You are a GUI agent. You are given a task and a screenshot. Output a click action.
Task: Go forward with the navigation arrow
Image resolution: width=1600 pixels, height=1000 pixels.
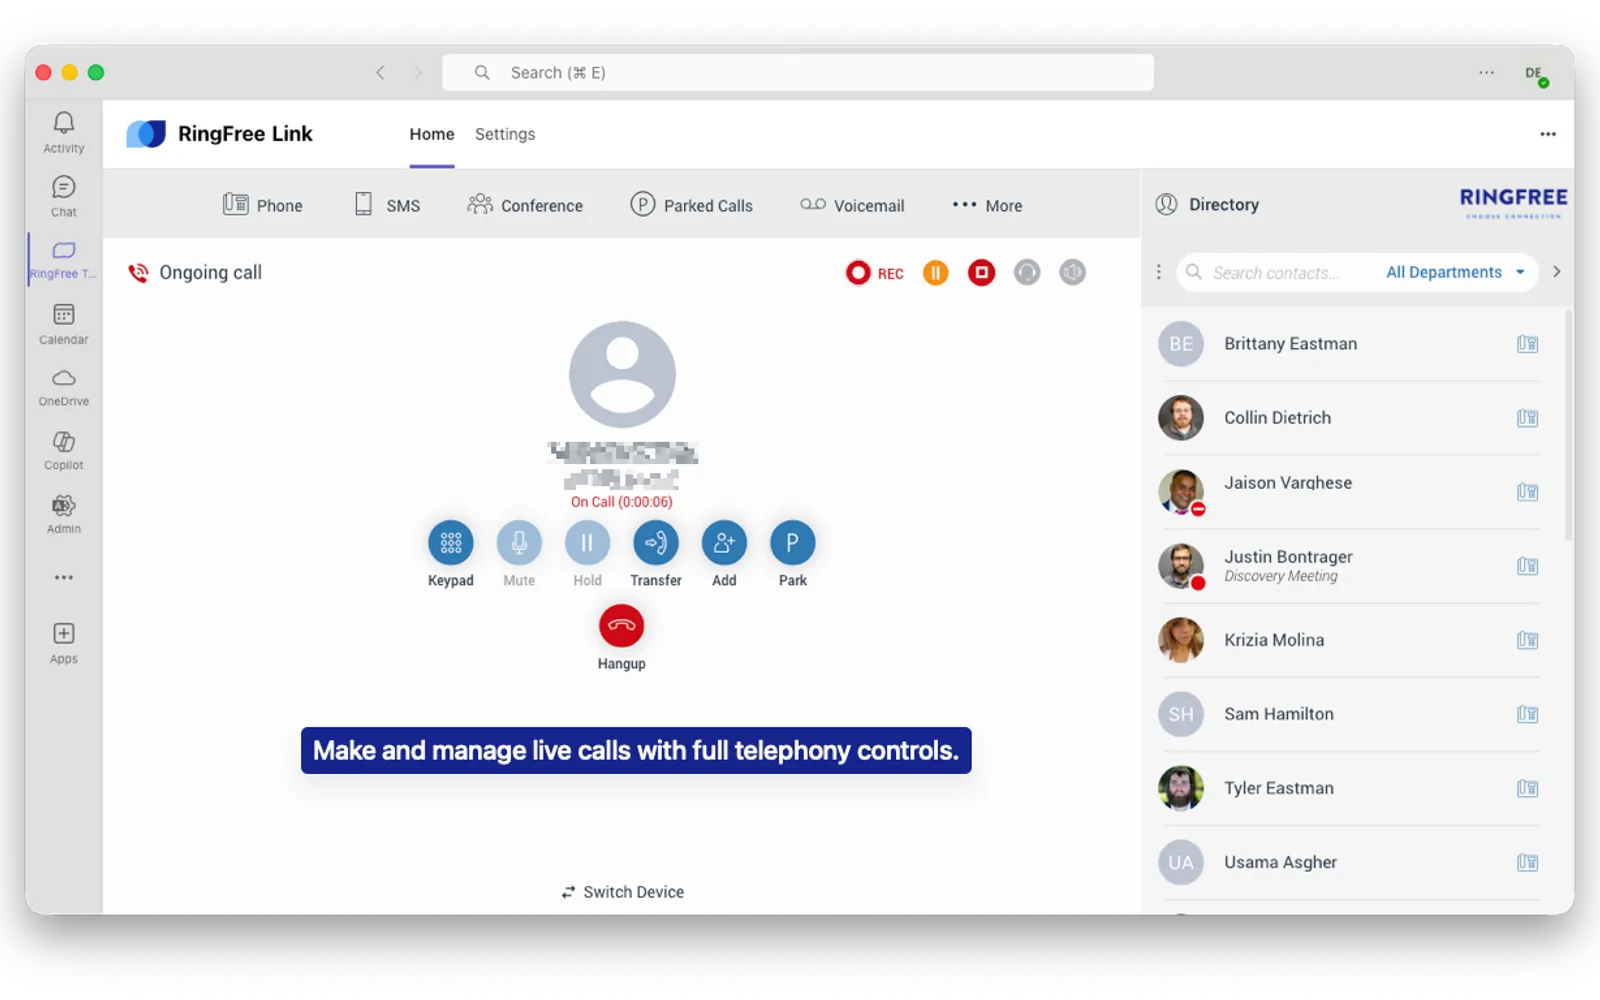[418, 72]
